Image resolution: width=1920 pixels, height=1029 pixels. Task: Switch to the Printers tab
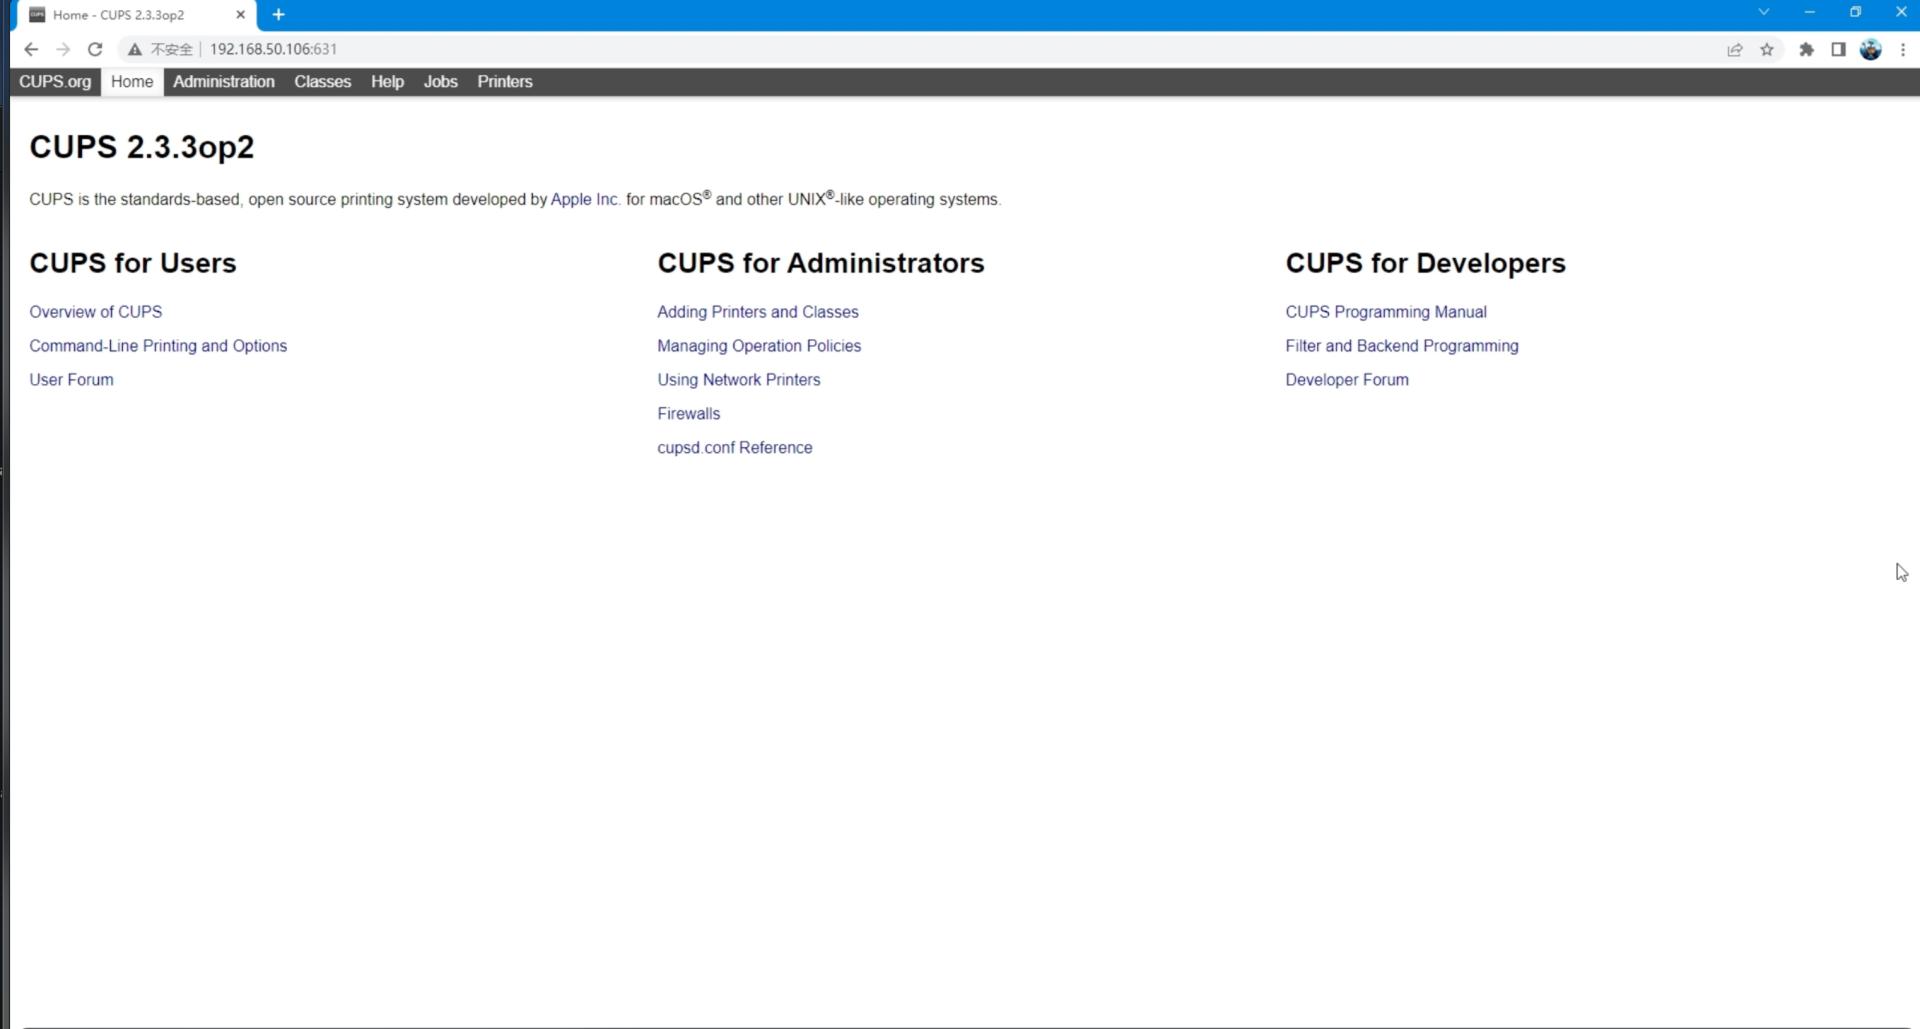504,82
